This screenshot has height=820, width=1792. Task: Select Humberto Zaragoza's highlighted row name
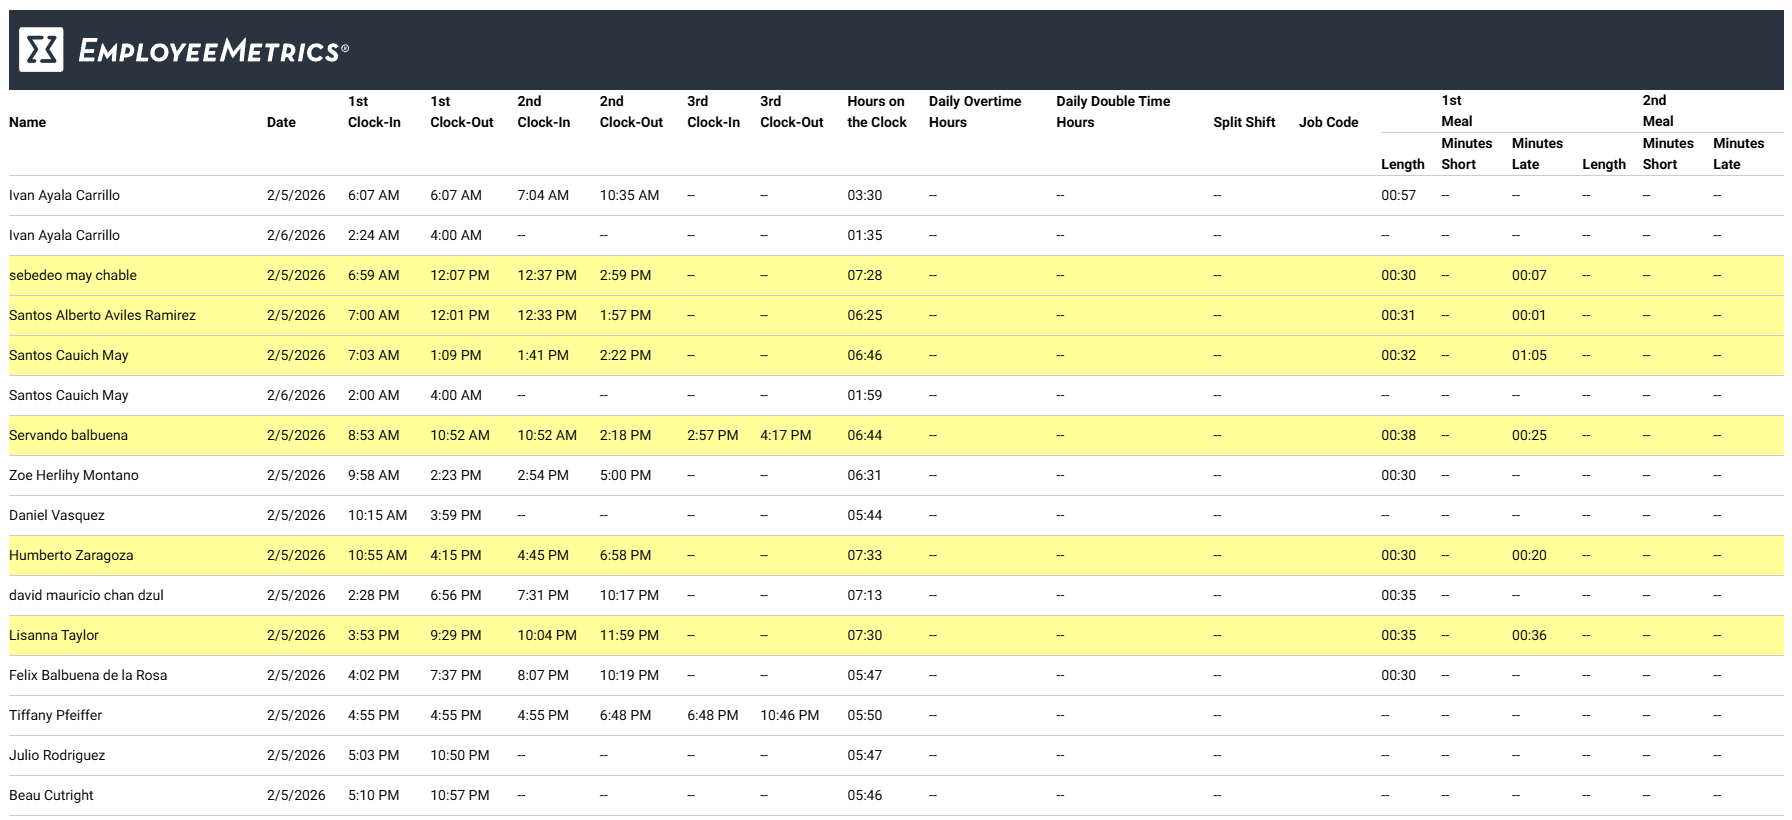pyautogui.click(x=71, y=555)
